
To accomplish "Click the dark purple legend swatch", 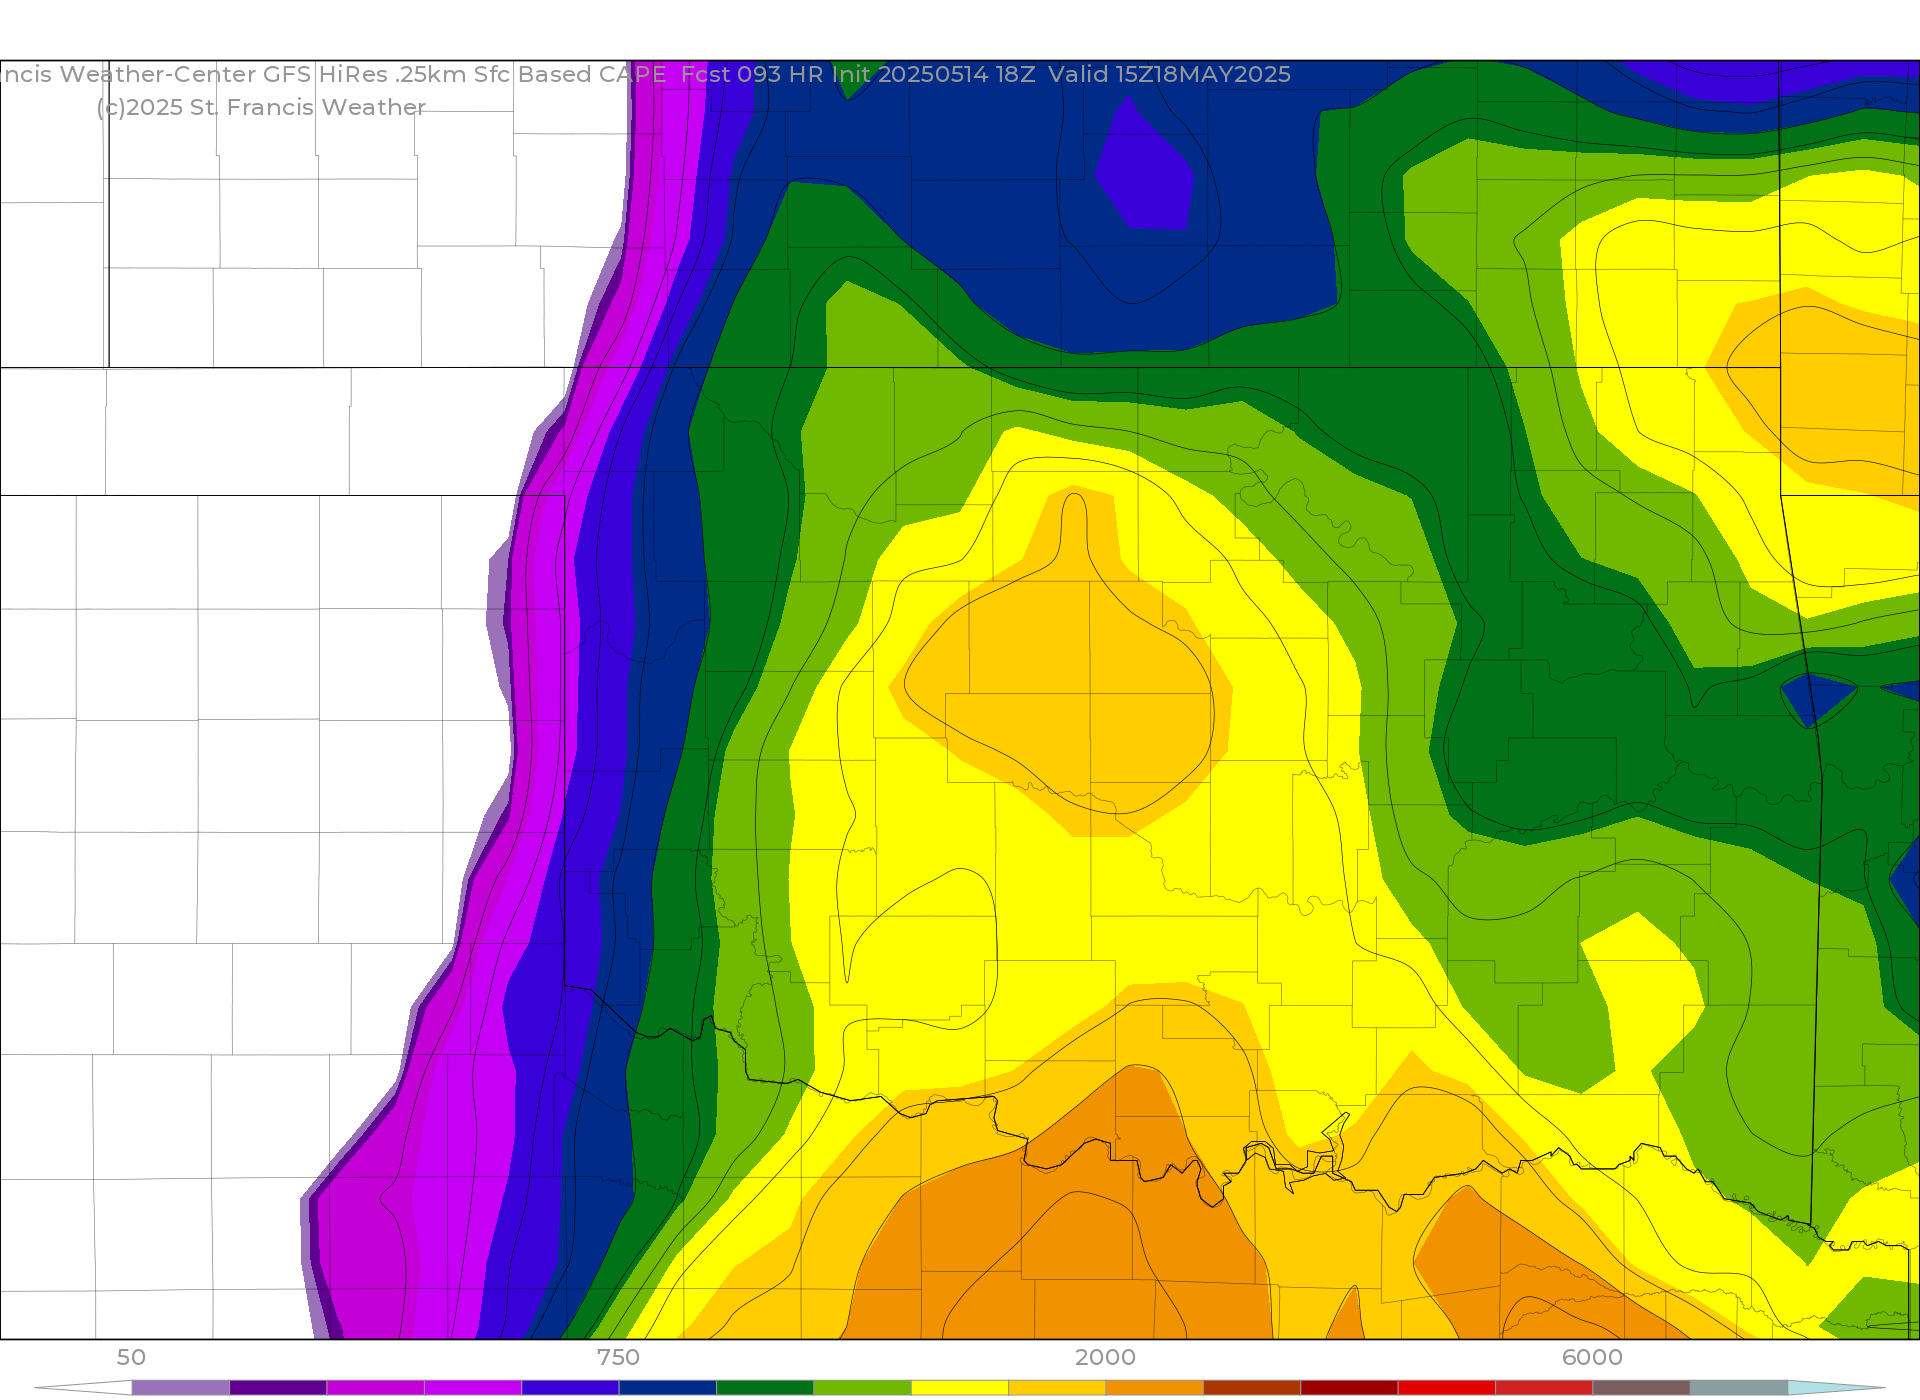I will tap(278, 1388).
